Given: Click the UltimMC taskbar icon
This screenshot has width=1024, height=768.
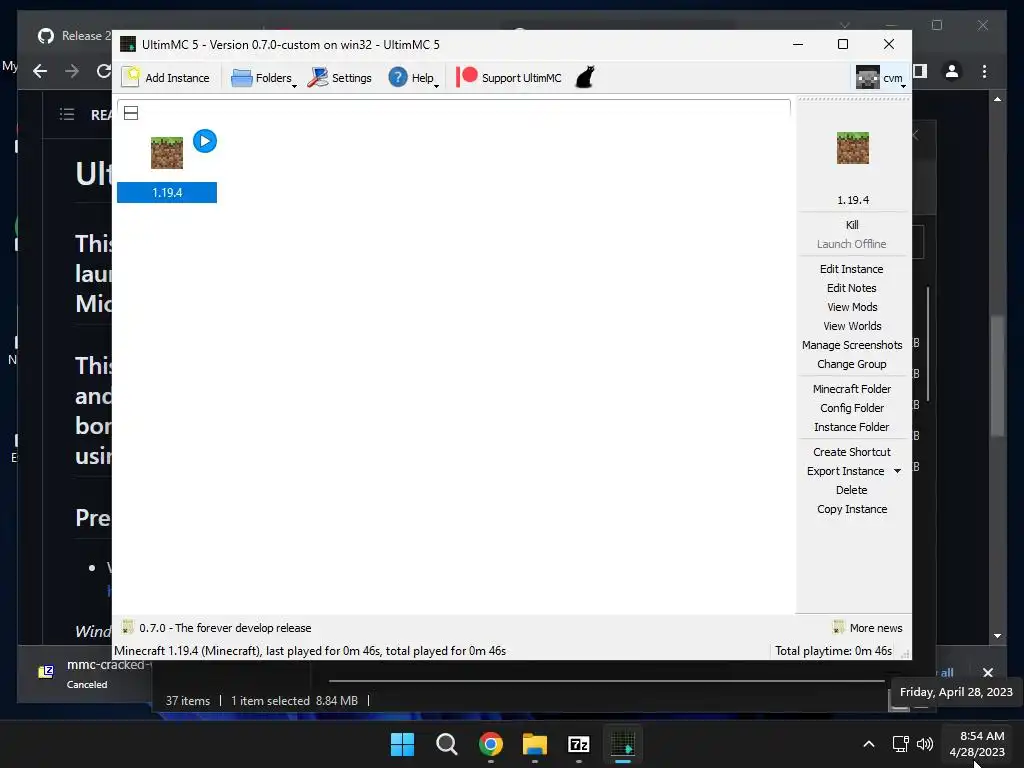Looking at the screenshot, I should (623, 744).
